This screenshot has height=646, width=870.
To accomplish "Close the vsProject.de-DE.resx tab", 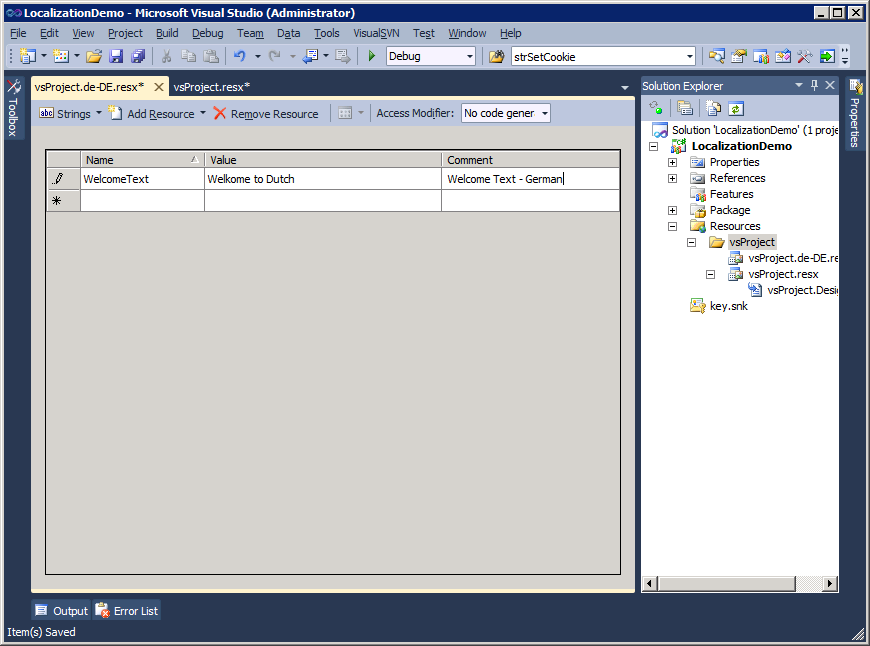I will (159, 87).
